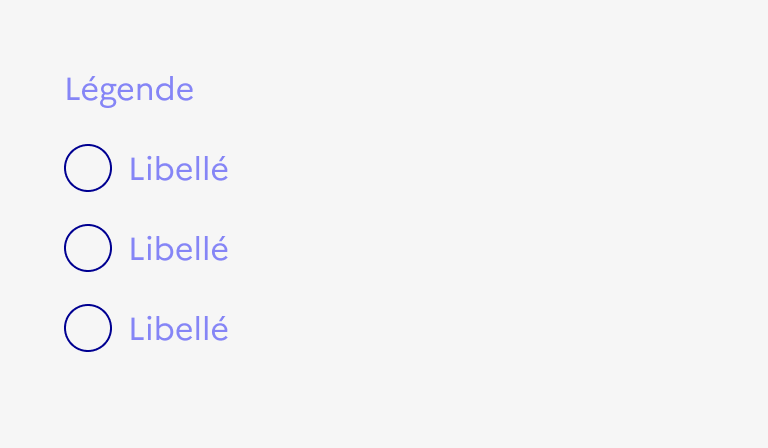The image size is (768, 448).
Task: Activate the blue circle beside the second Libellé
Action: pyautogui.click(x=88, y=248)
